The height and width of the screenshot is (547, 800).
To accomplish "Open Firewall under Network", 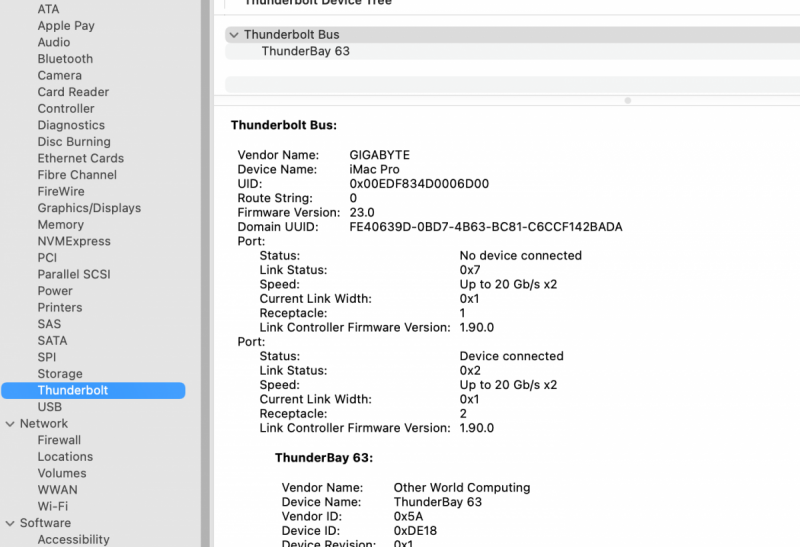I will tap(59, 440).
